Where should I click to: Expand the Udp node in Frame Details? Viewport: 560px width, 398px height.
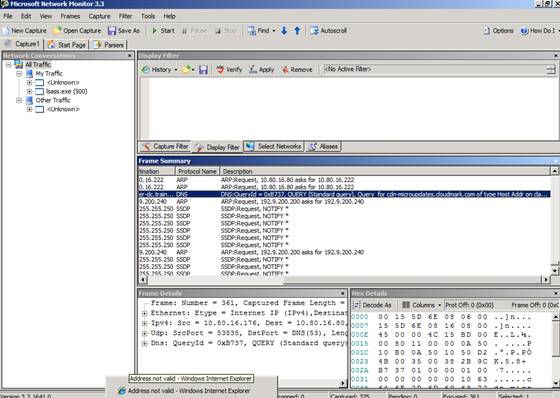tap(144, 334)
